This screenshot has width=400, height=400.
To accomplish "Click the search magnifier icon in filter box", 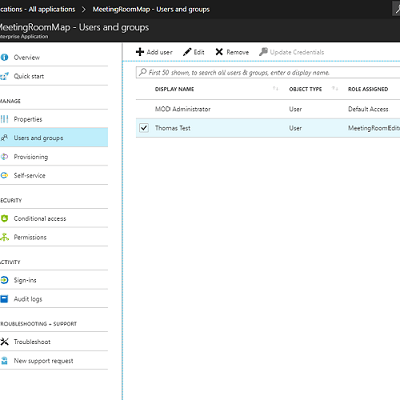I will pos(143,72).
